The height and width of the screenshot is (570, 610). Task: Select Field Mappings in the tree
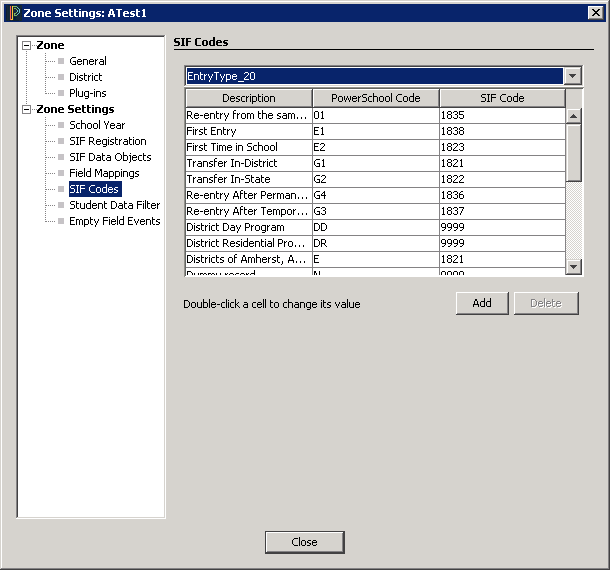(104, 173)
